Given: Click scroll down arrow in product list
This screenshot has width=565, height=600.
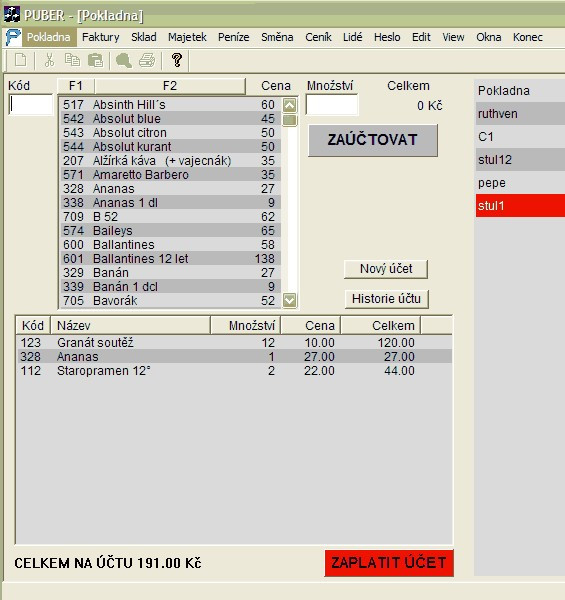Looking at the screenshot, I should (x=290, y=300).
